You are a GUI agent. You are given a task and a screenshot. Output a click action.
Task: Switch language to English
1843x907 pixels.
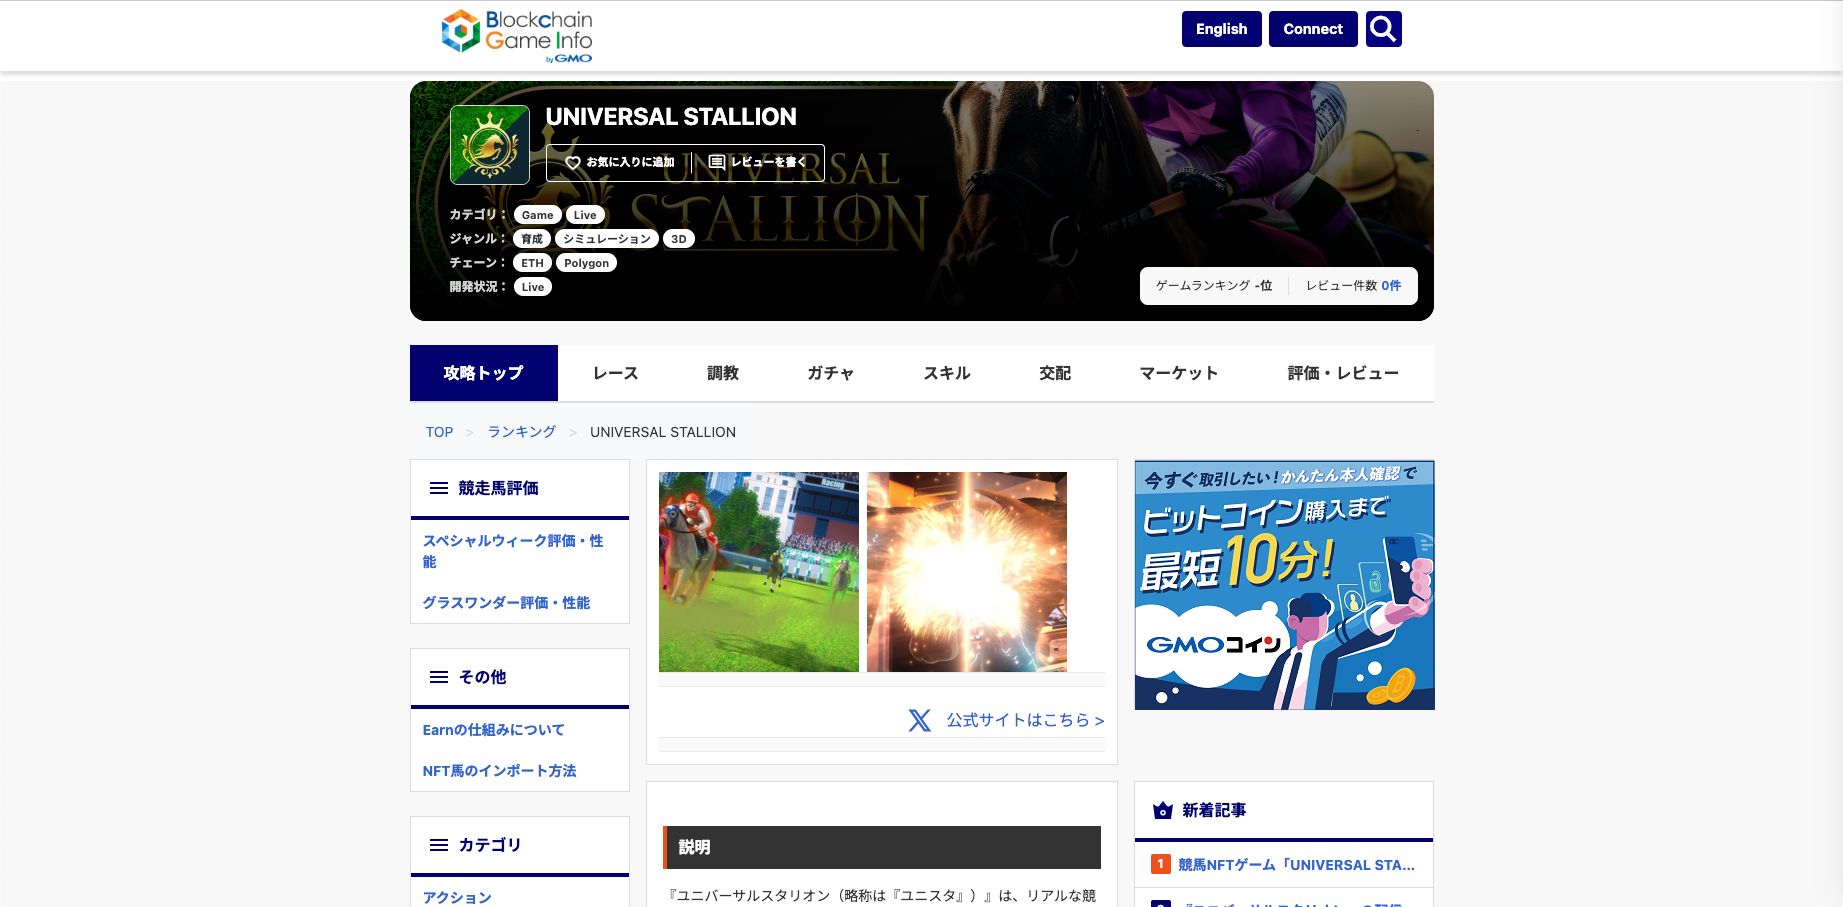coord(1222,29)
